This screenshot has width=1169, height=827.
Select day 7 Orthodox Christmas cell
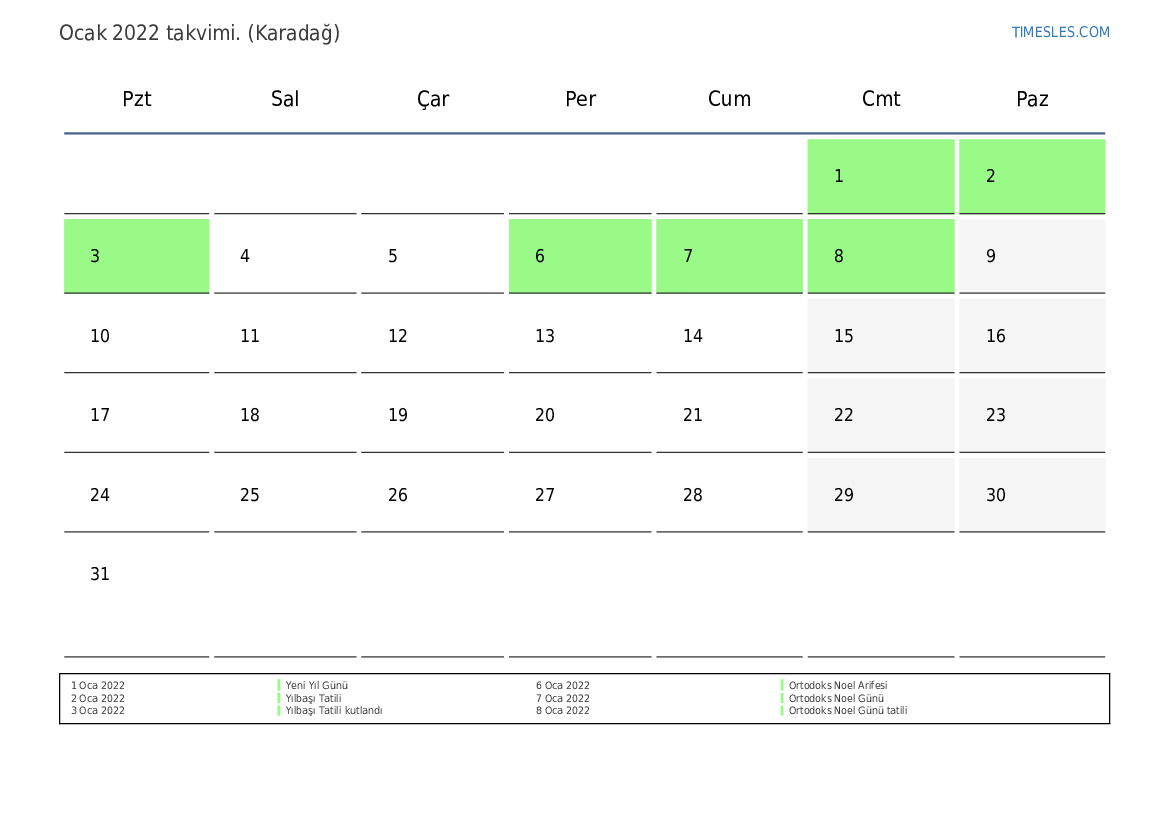click(729, 256)
